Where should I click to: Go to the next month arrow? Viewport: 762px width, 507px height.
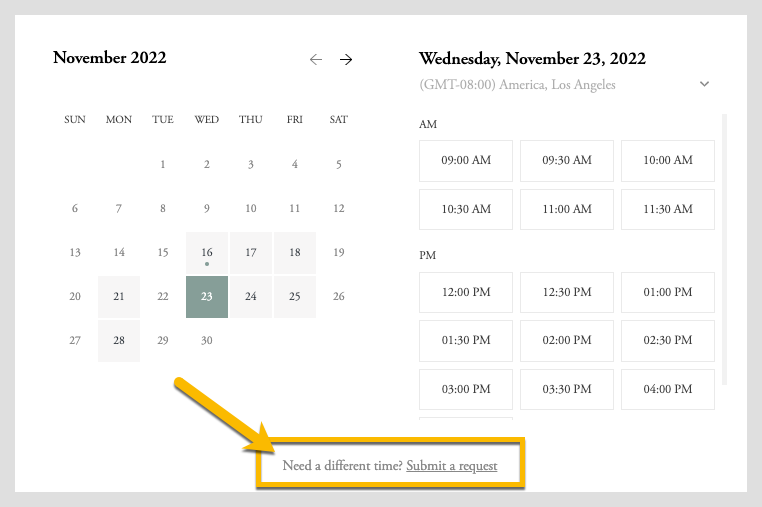(346, 60)
